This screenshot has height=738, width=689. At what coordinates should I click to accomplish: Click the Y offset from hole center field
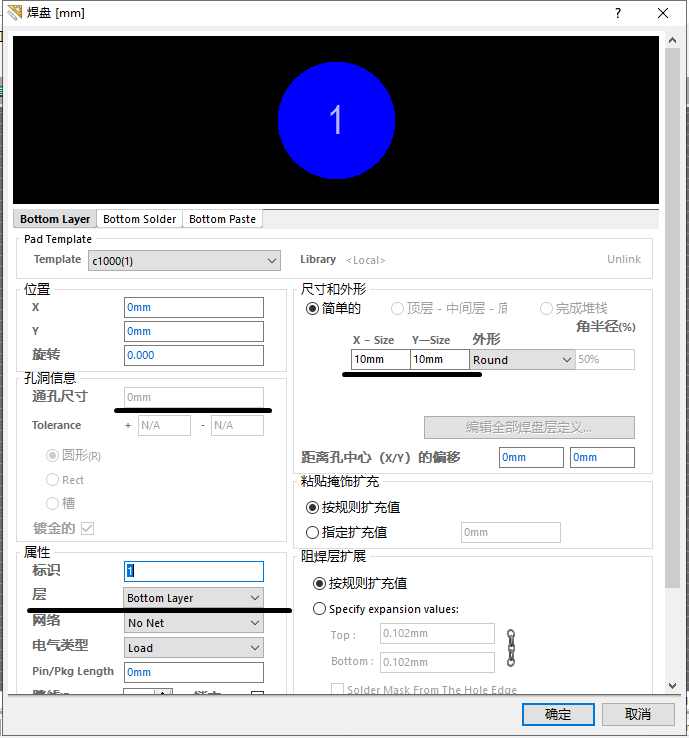[x=602, y=457]
